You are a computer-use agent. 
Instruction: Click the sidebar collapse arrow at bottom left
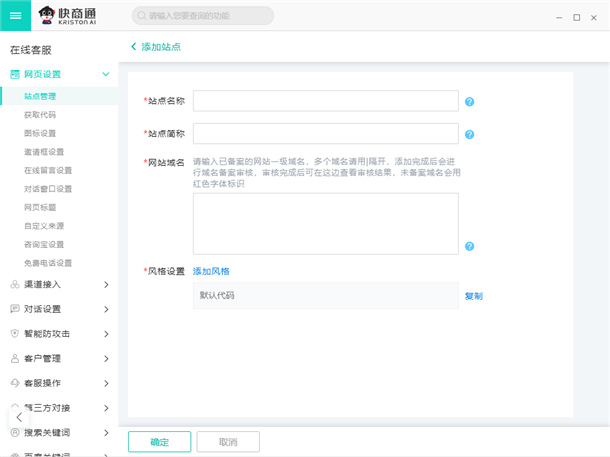tap(18, 417)
